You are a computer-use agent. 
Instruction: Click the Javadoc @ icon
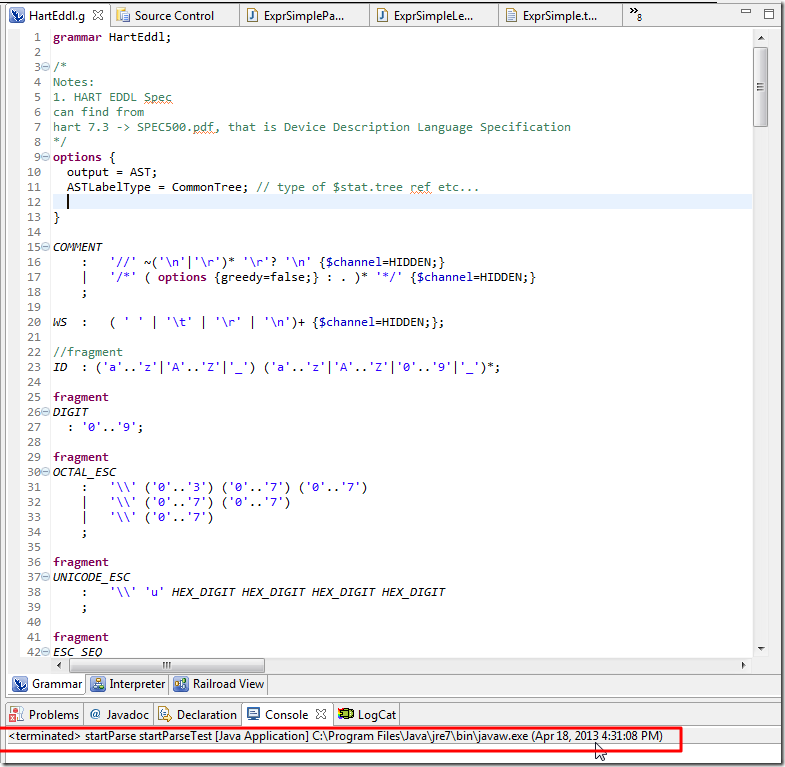tap(95, 714)
